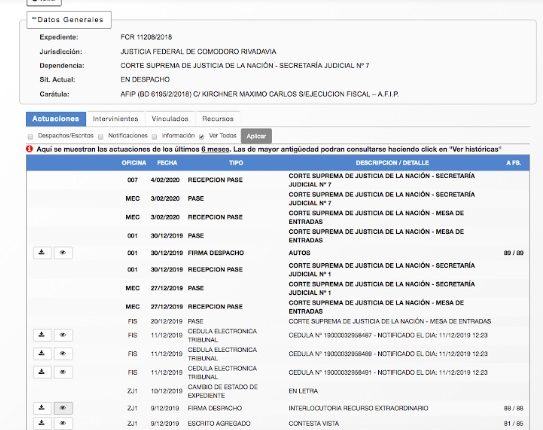Download cedula N° 19000032958491 document

tap(42, 372)
